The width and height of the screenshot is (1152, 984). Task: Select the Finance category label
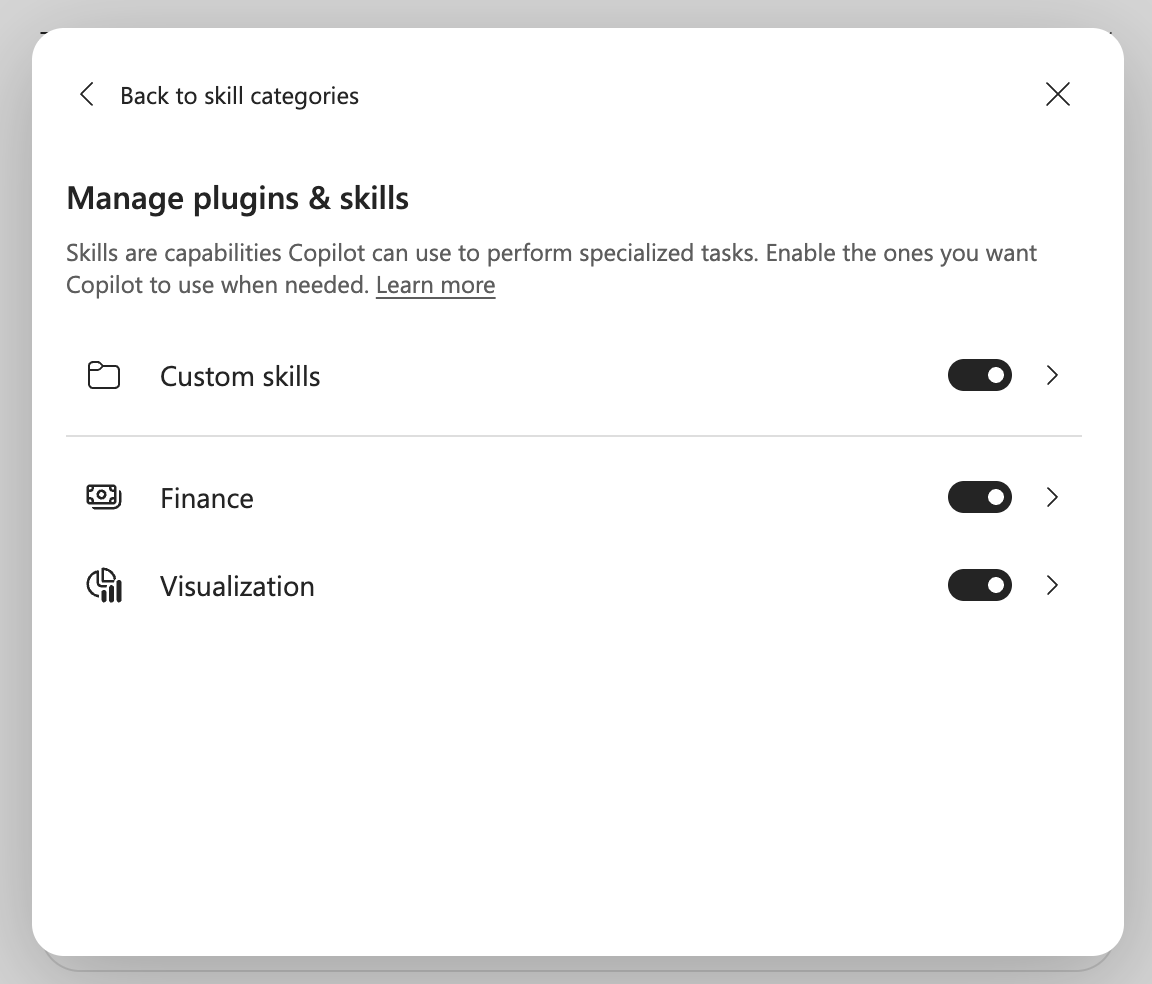(x=207, y=498)
